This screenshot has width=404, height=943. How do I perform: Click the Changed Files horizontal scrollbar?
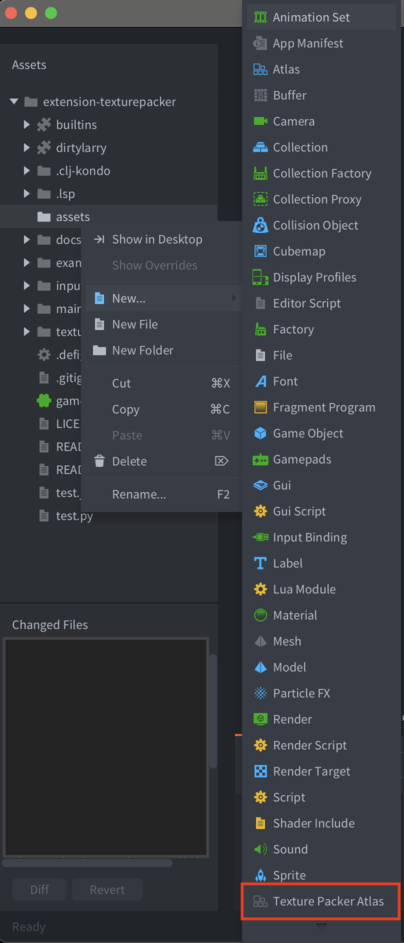(87, 862)
